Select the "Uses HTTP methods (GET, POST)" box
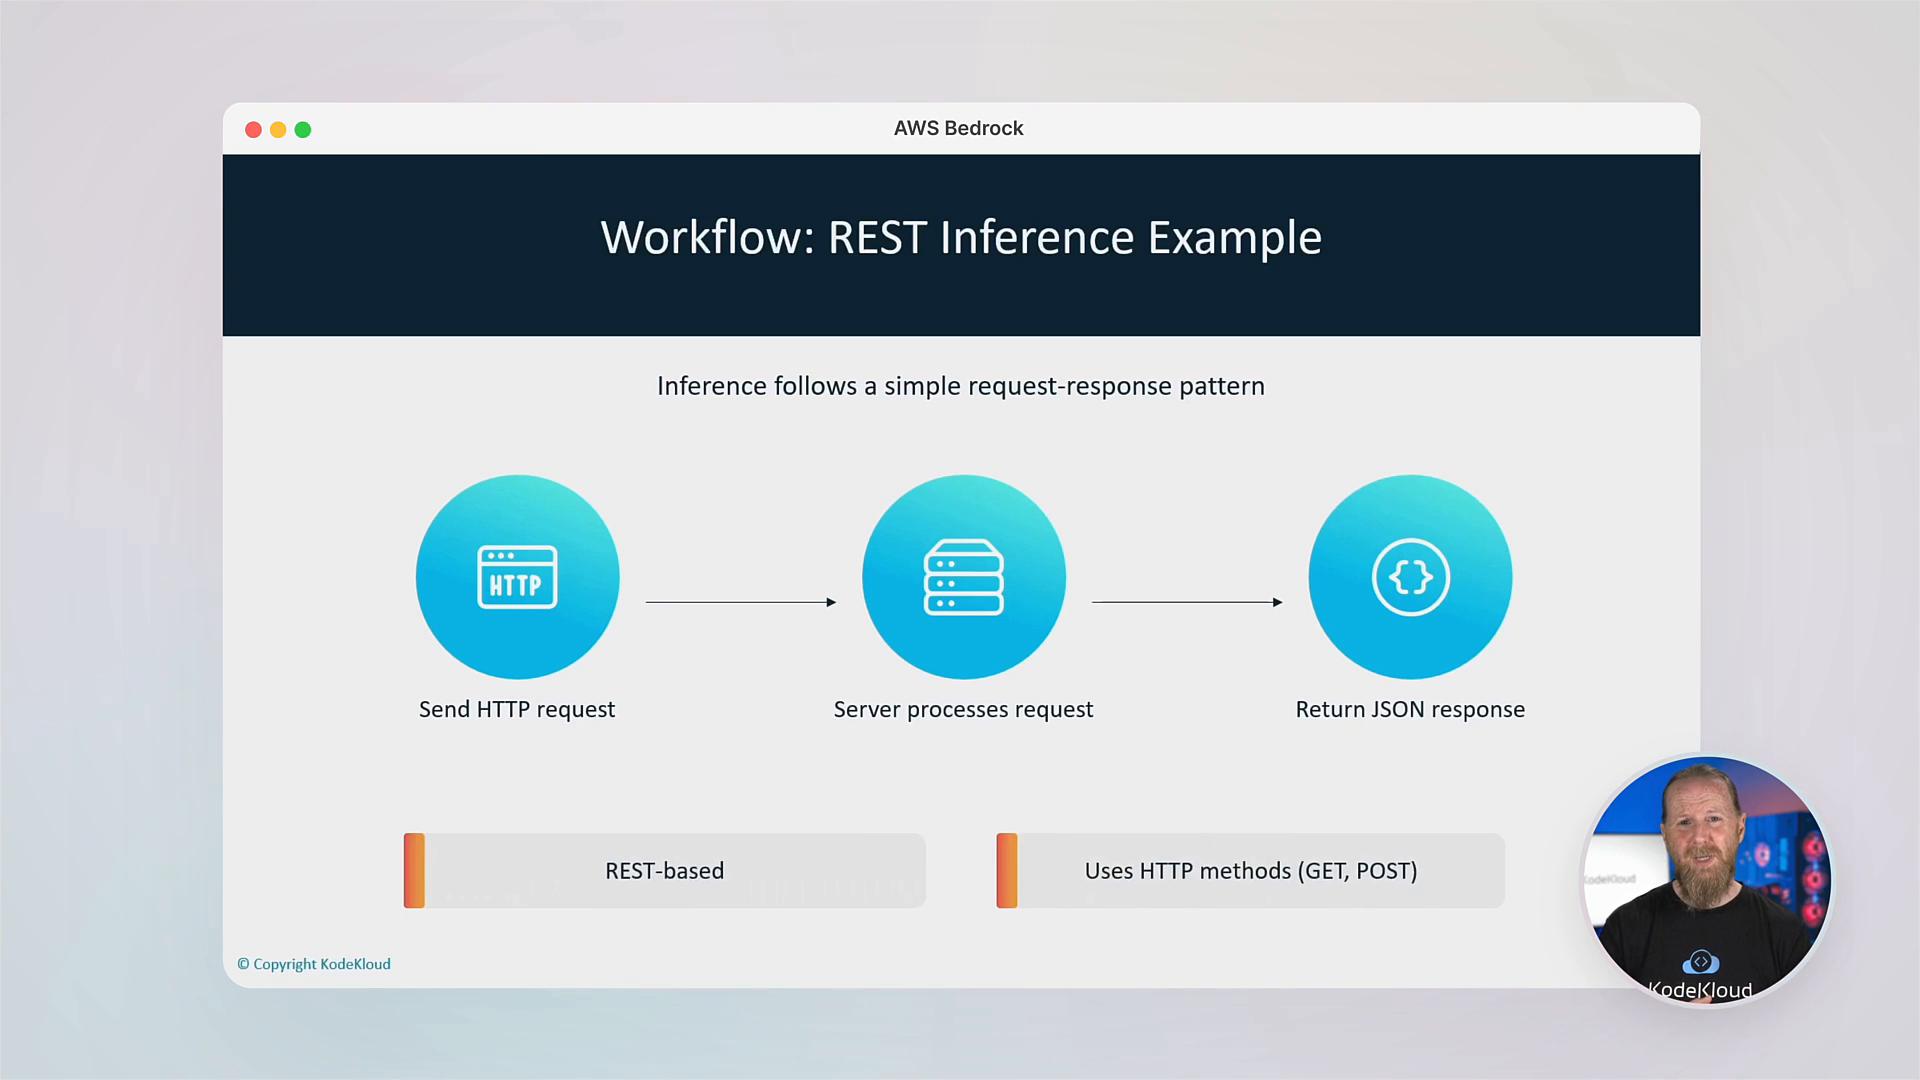 click(x=1250, y=870)
